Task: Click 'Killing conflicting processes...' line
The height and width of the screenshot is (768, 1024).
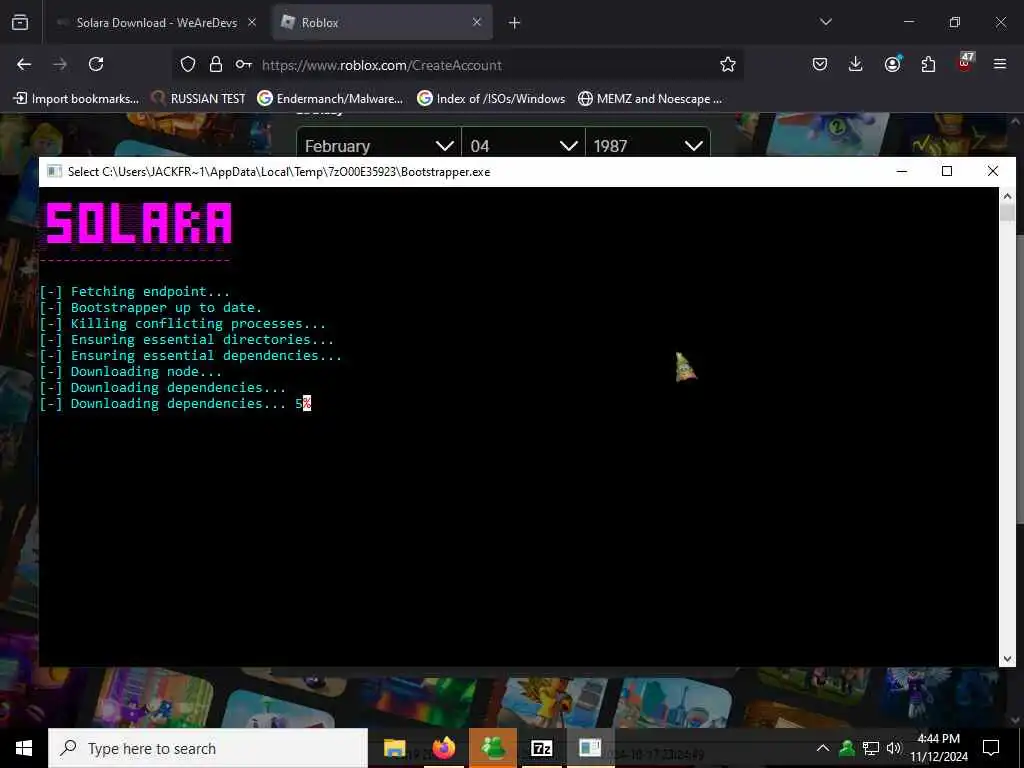Action: (183, 324)
